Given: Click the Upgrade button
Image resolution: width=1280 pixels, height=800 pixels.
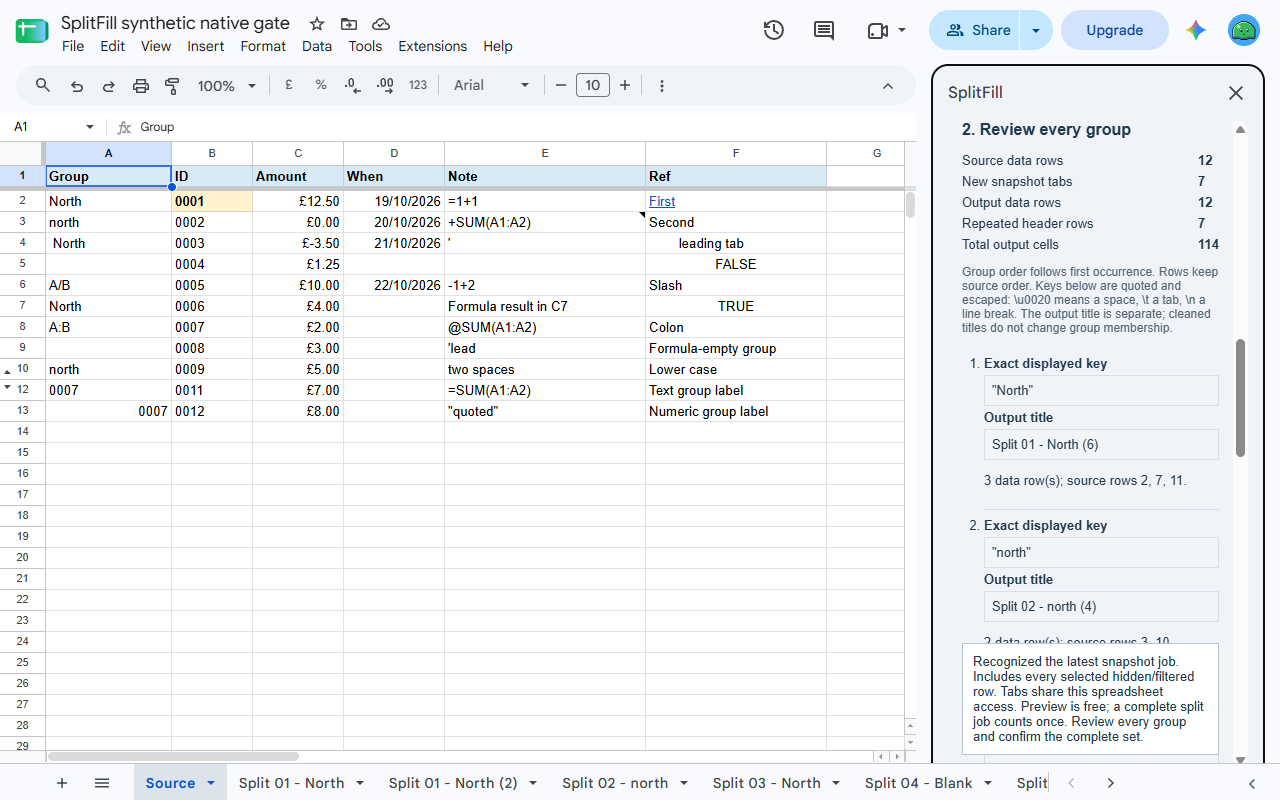Looking at the screenshot, I should pyautogui.click(x=1115, y=30).
